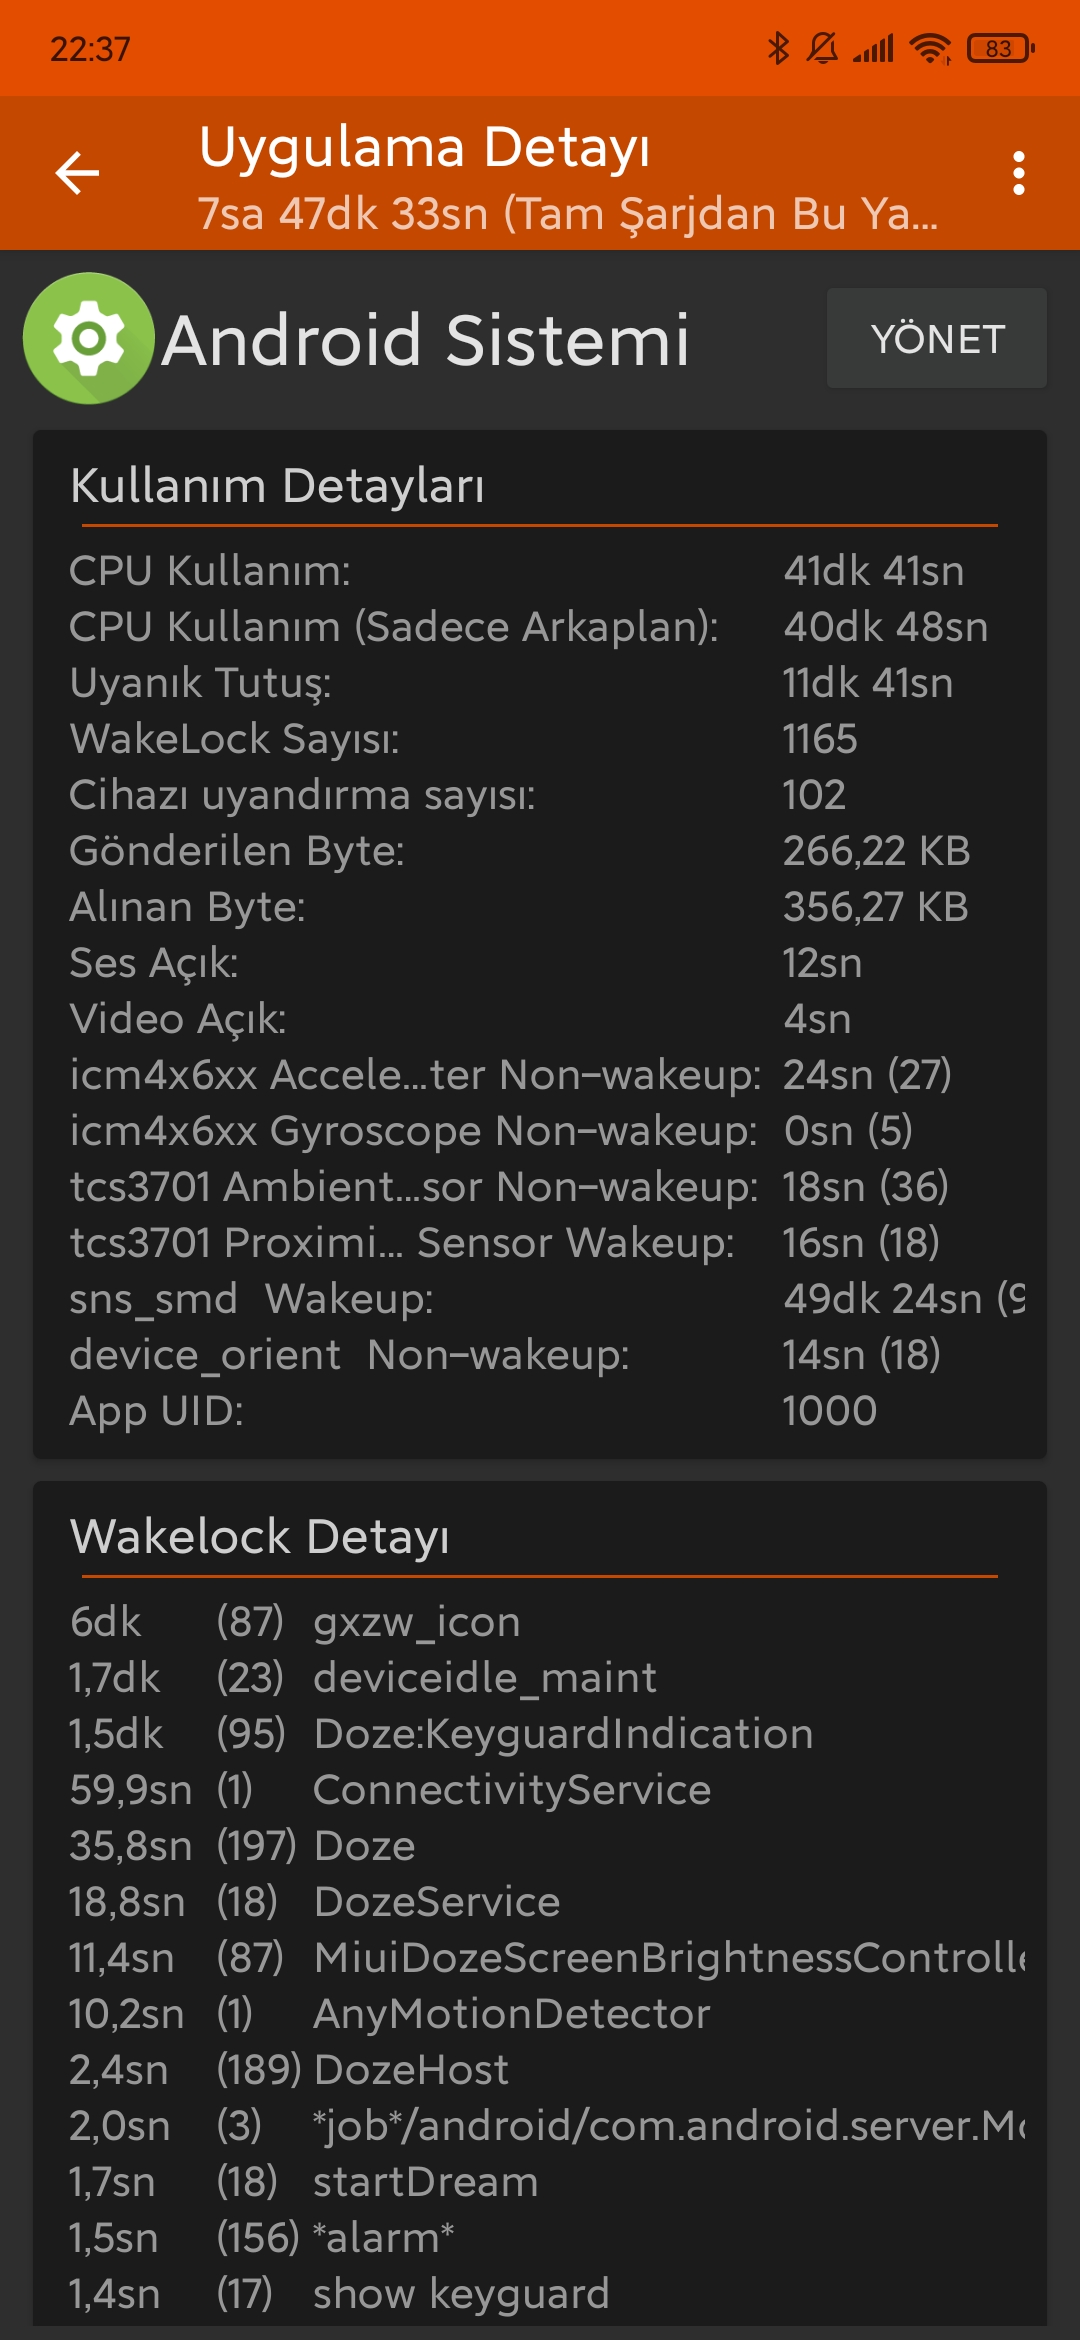Select the gxzw_icon wakelock row
The width and height of the screenshot is (1080, 2340).
coord(540,1622)
